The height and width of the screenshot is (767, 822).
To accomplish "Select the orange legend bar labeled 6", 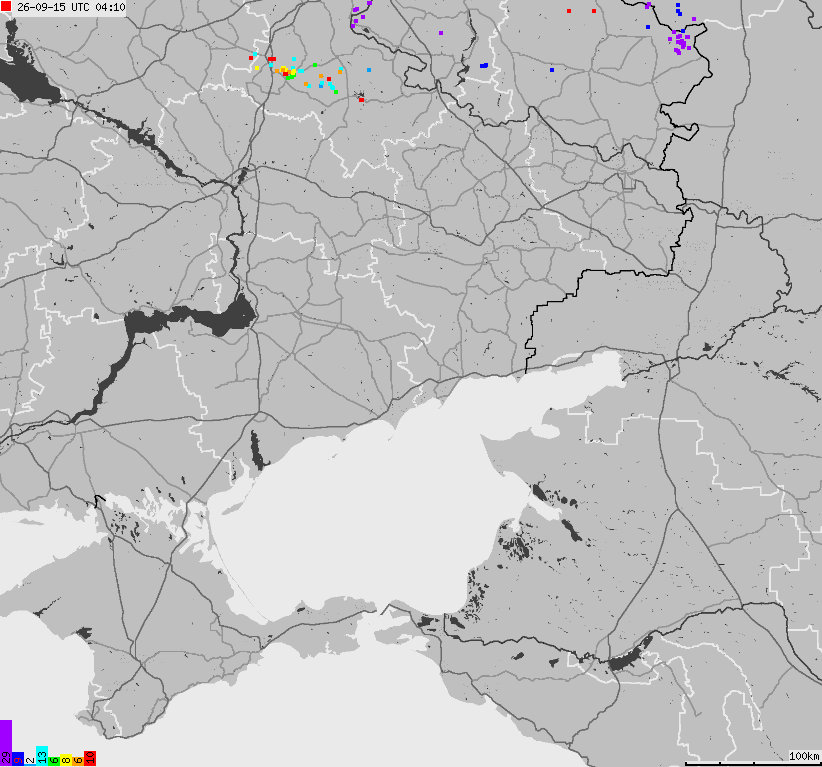I will coord(78,761).
